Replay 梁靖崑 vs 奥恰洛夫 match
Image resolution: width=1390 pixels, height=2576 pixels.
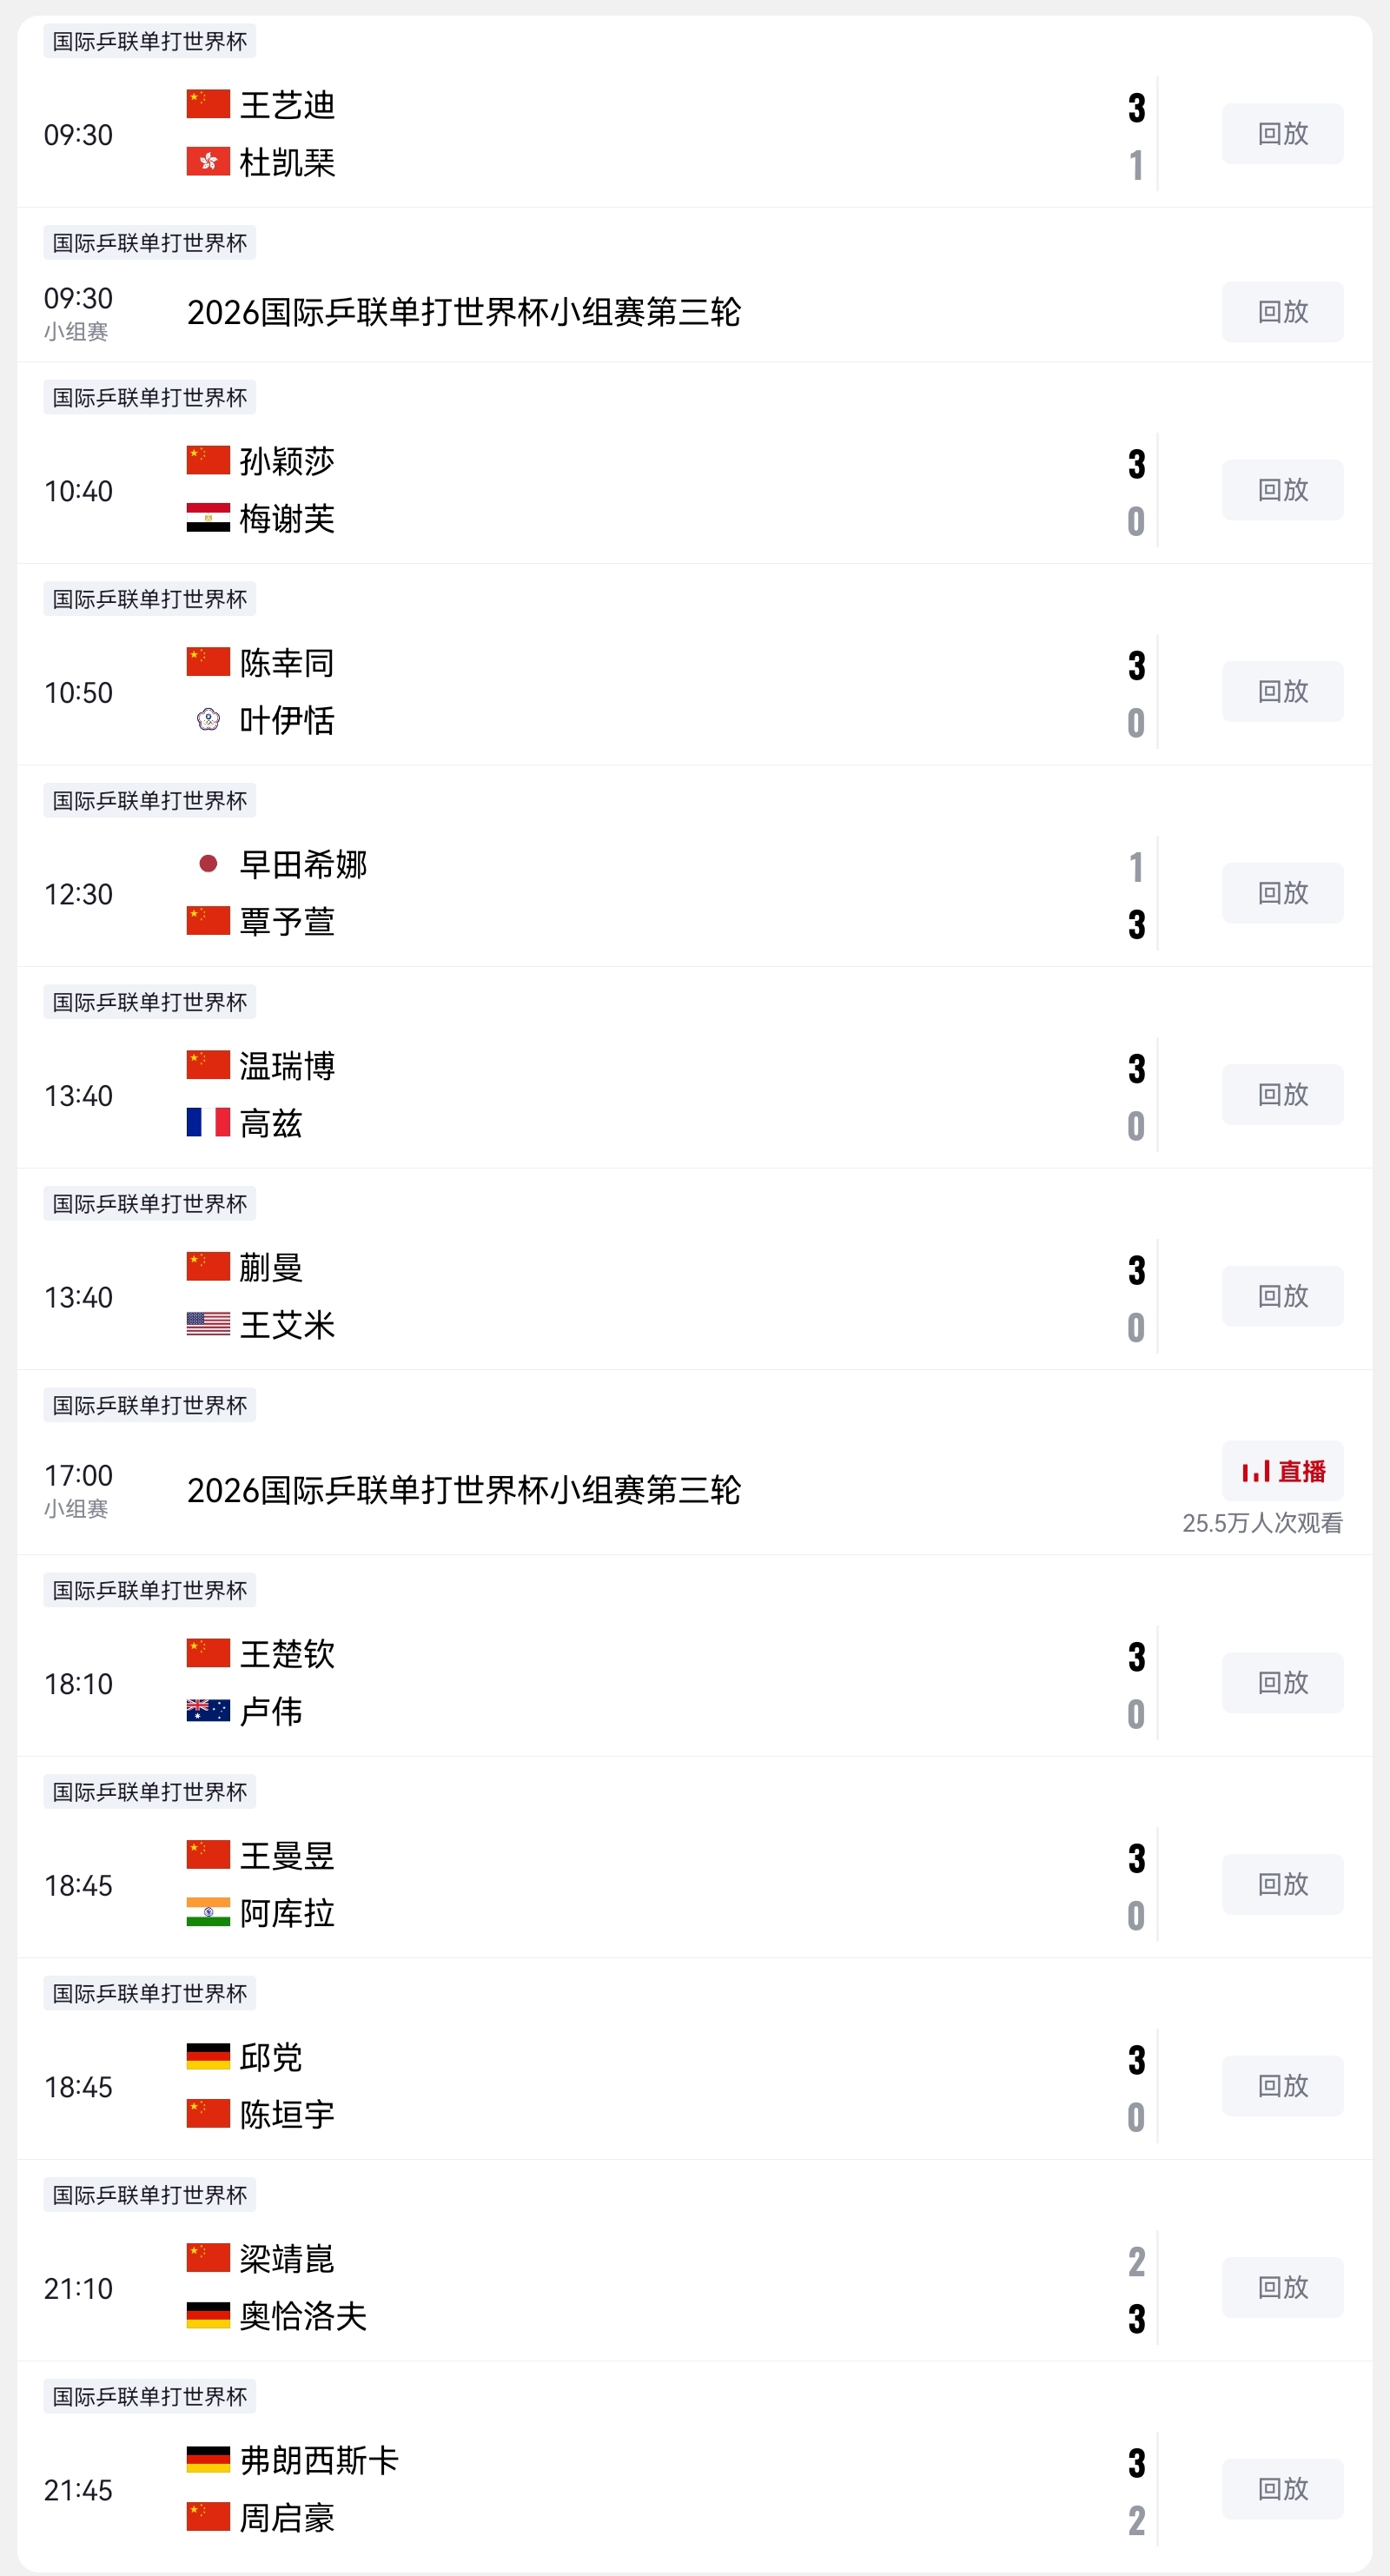click(1282, 2287)
